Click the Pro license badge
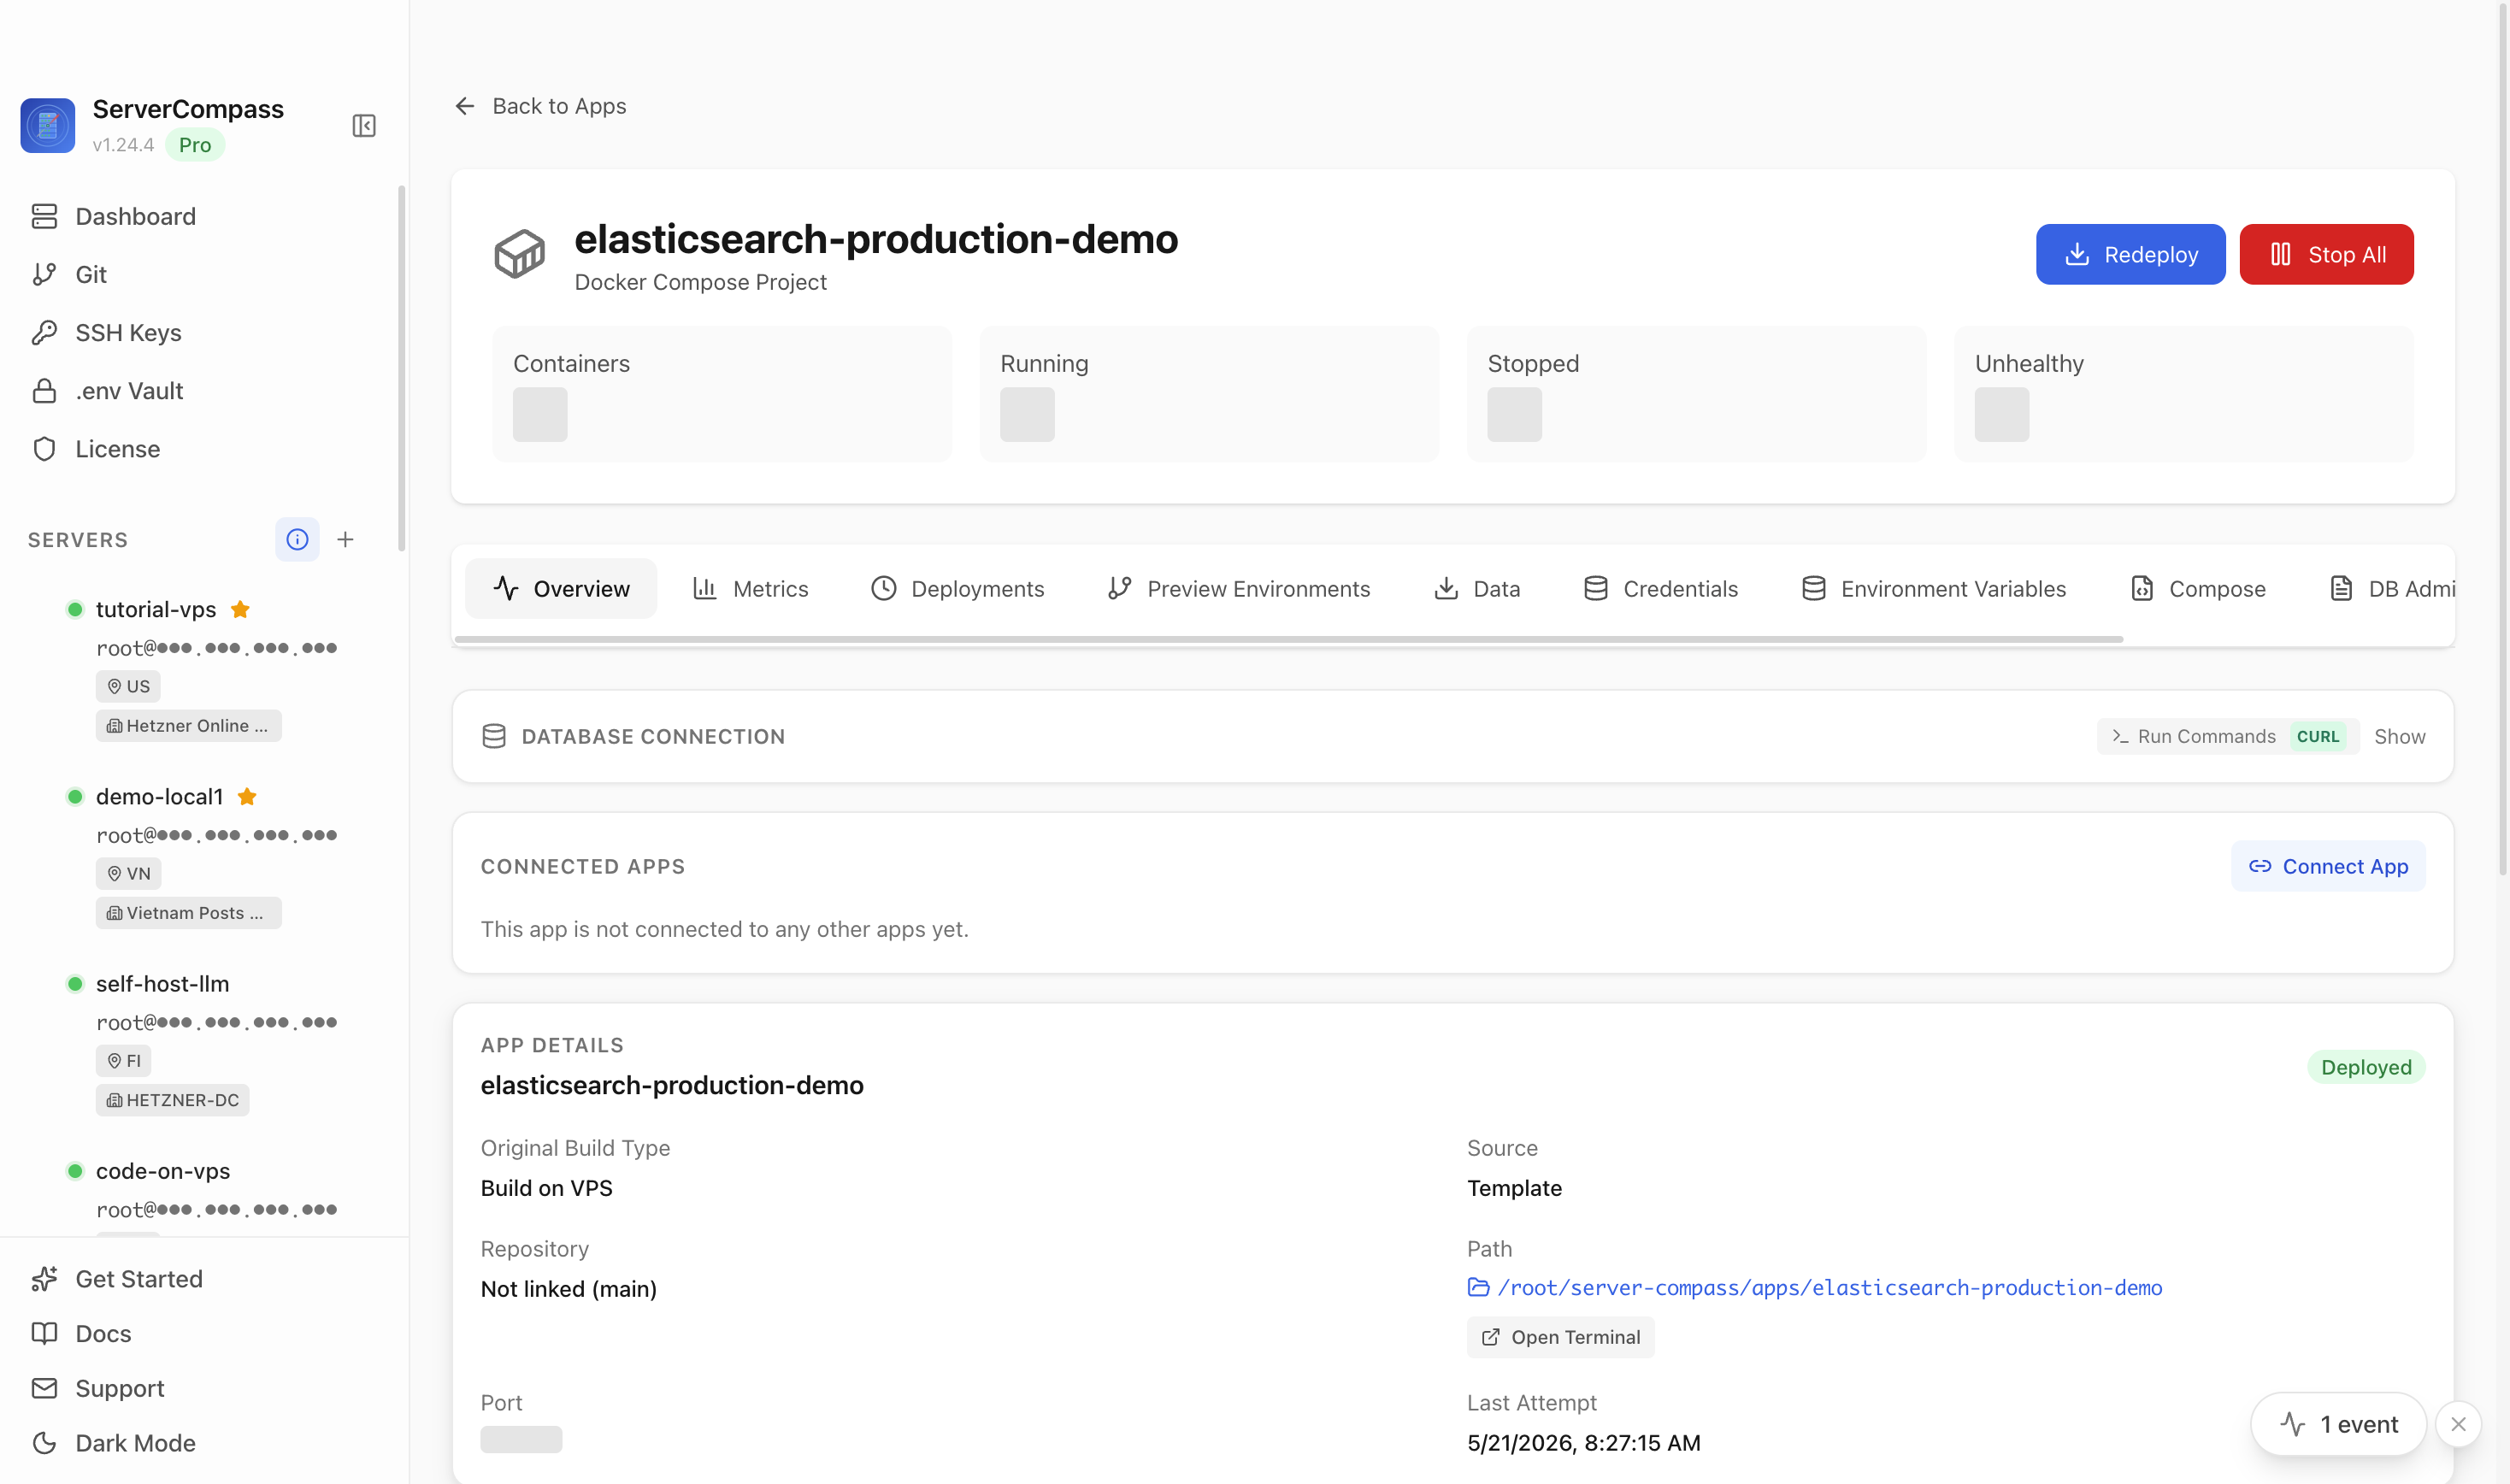Screen dimensions: 2510x1484 point(195,145)
